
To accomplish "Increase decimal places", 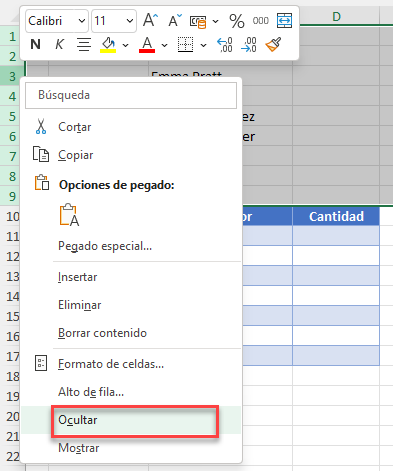I will click(x=225, y=45).
